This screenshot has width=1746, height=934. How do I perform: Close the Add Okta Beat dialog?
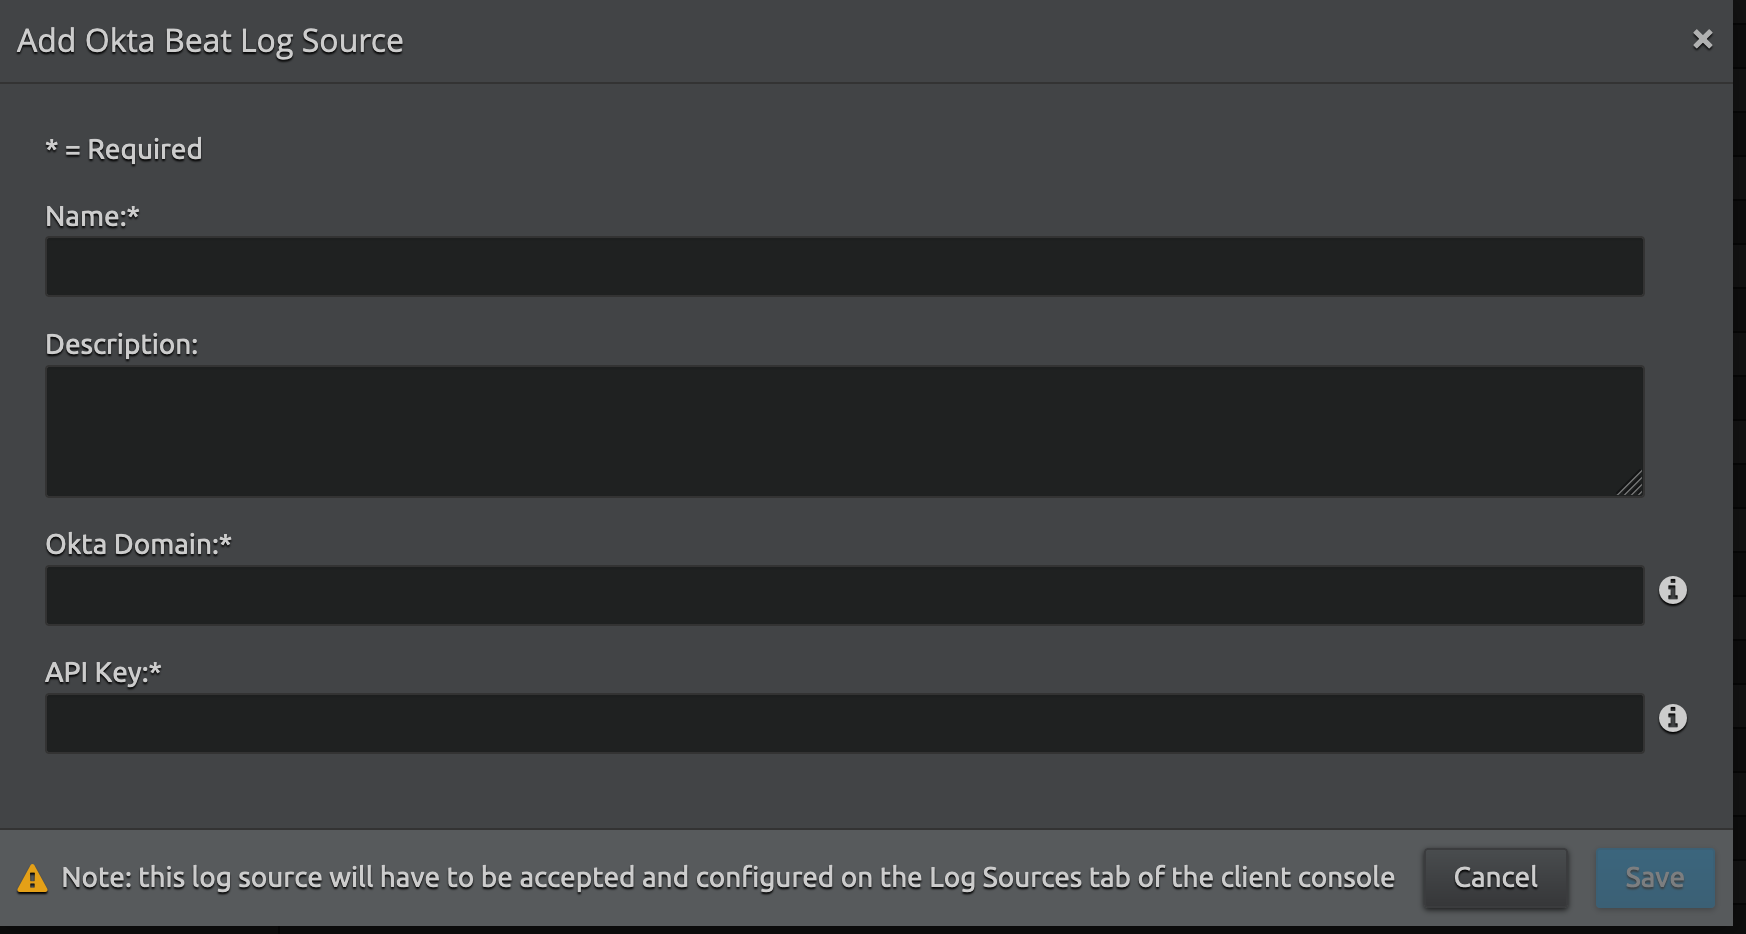point(1702,39)
